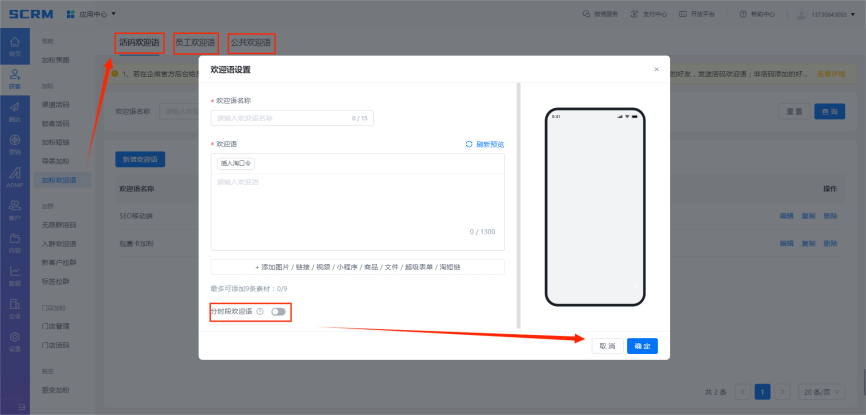Close the 欢迎语设置 dialog with X

(x=656, y=69)
